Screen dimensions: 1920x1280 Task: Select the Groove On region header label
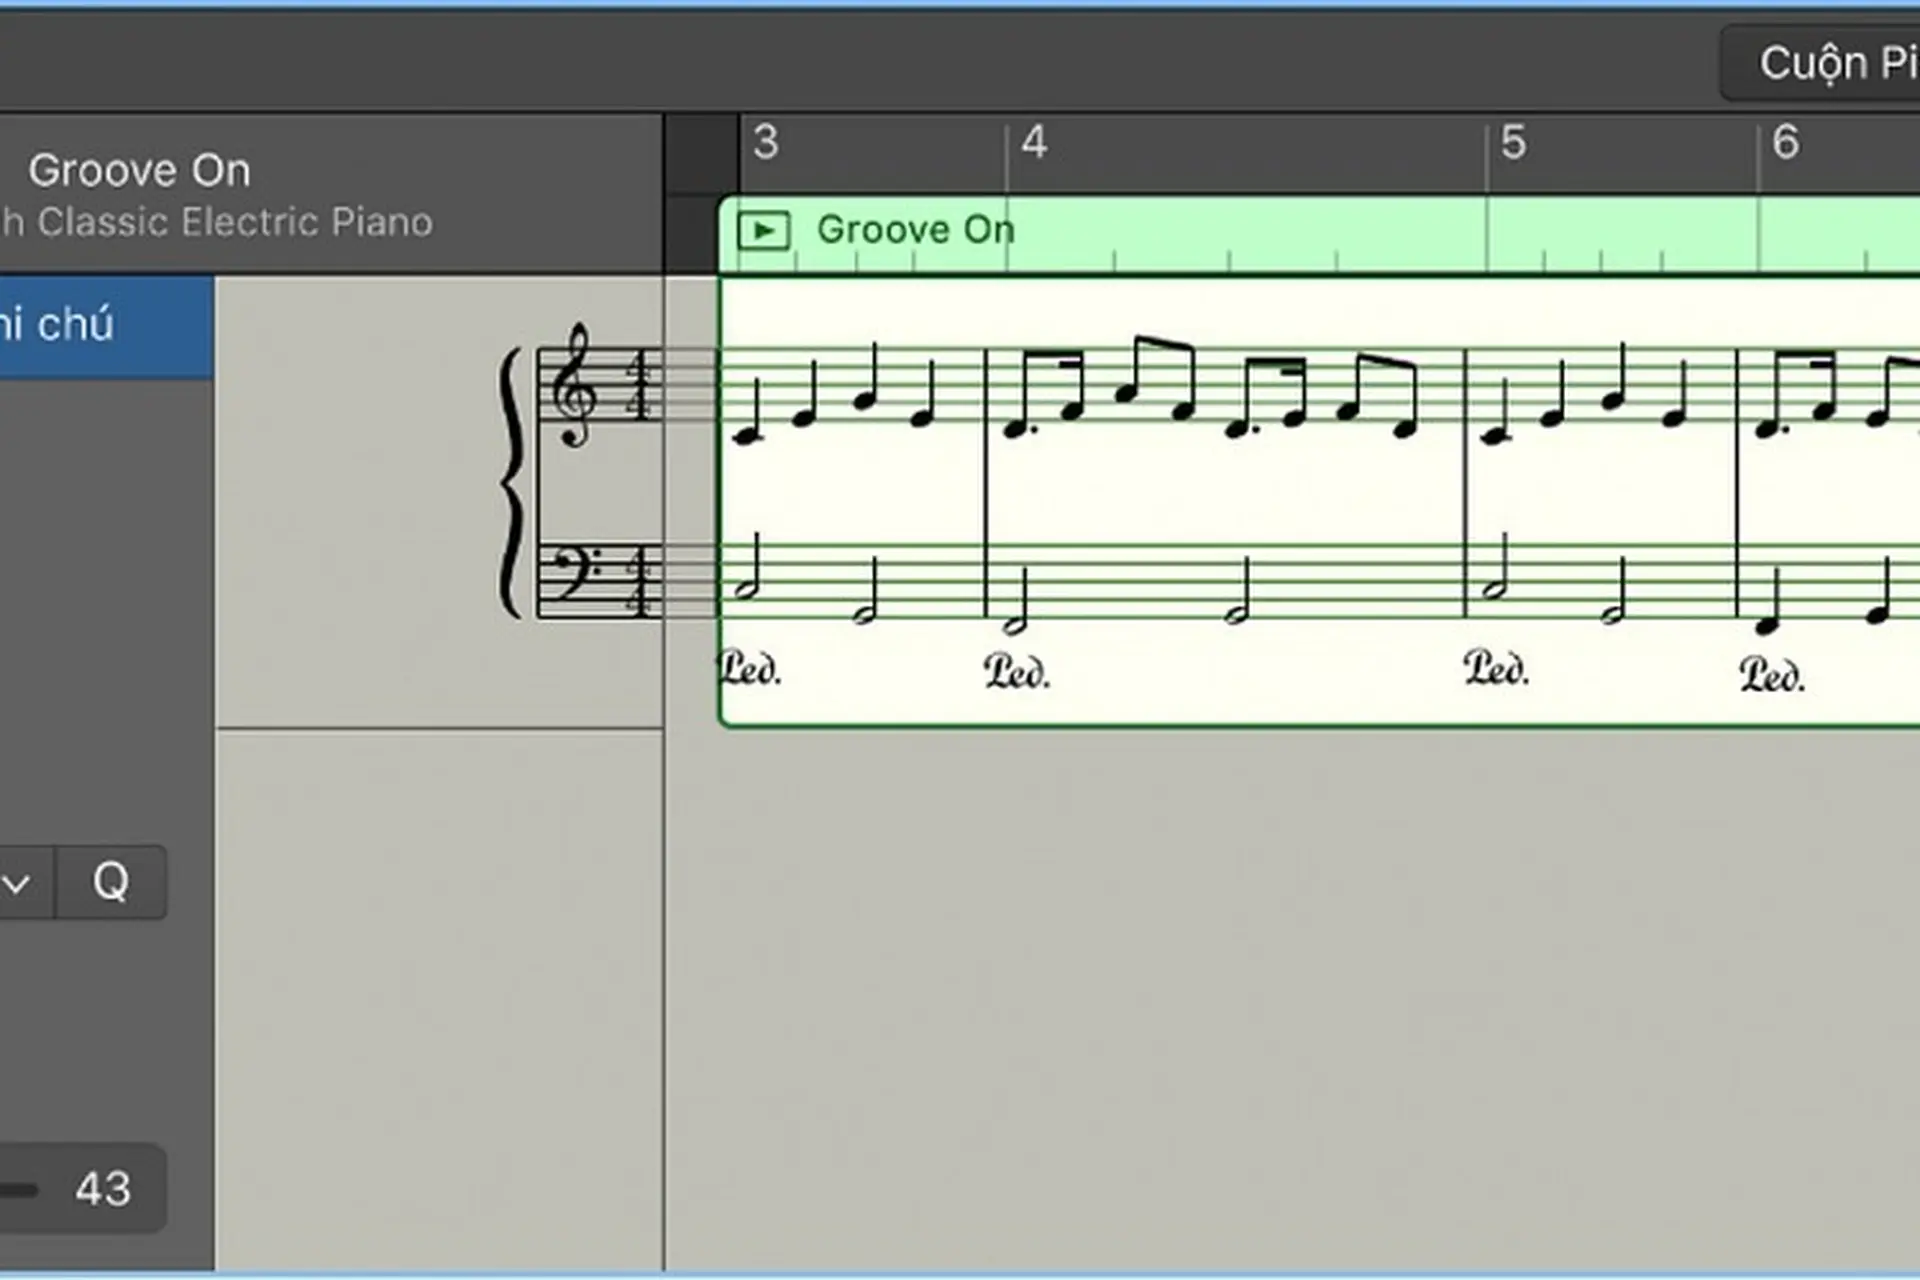[915, 230]
